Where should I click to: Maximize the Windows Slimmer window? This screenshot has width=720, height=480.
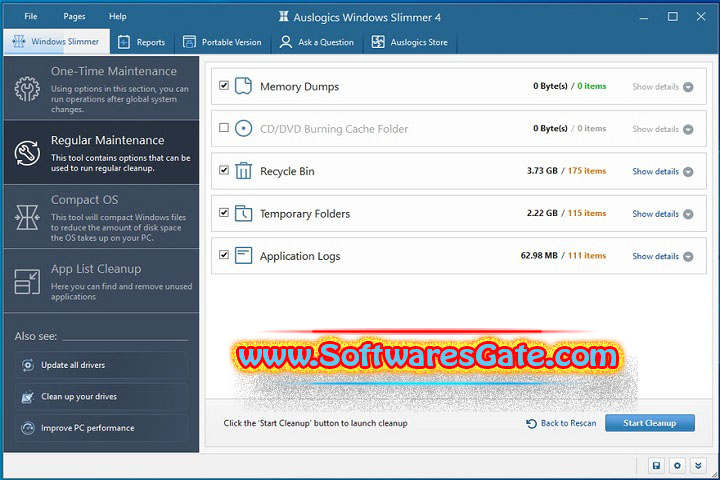pyautogui.click(x=673, y=17)
